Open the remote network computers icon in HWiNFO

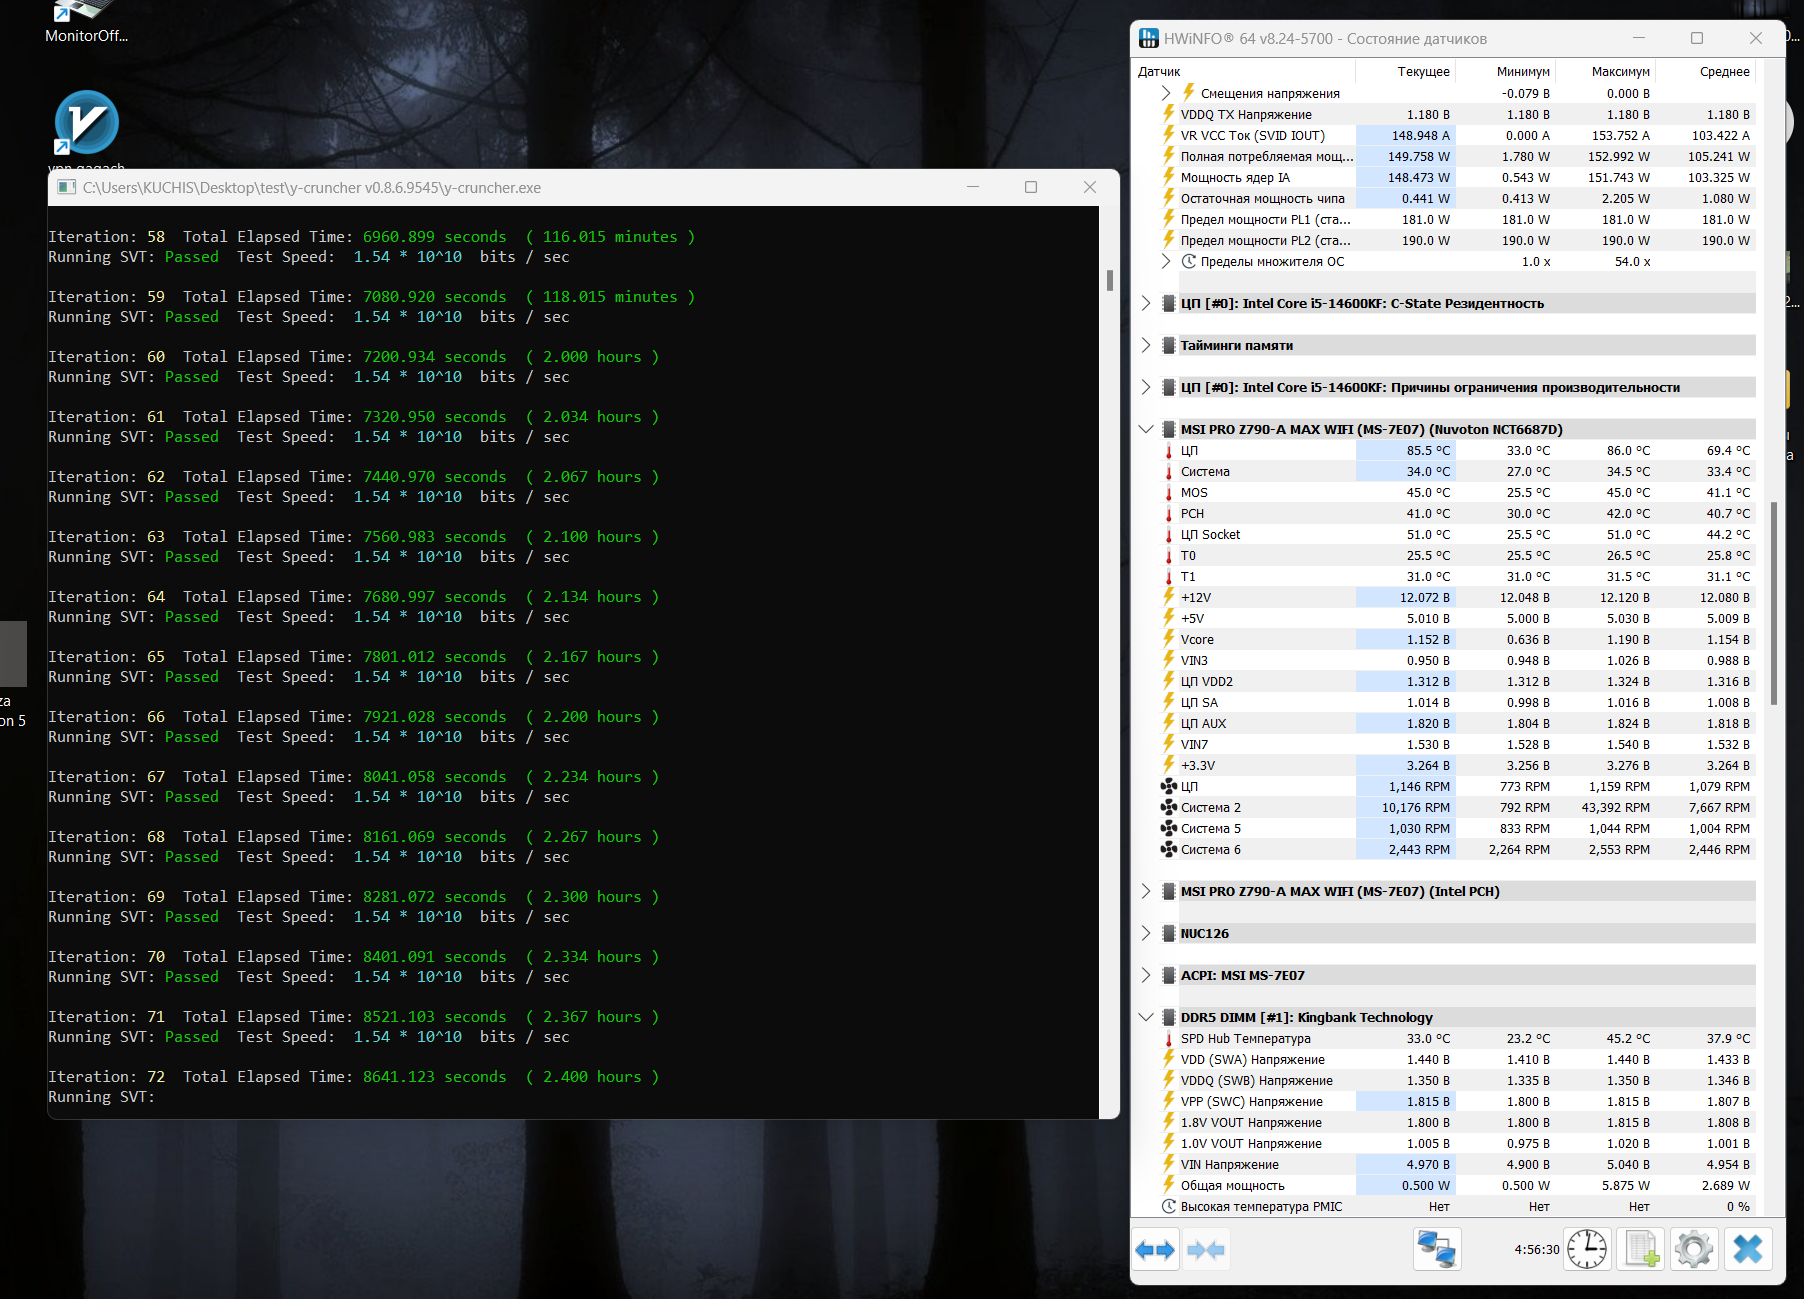1437,1249
